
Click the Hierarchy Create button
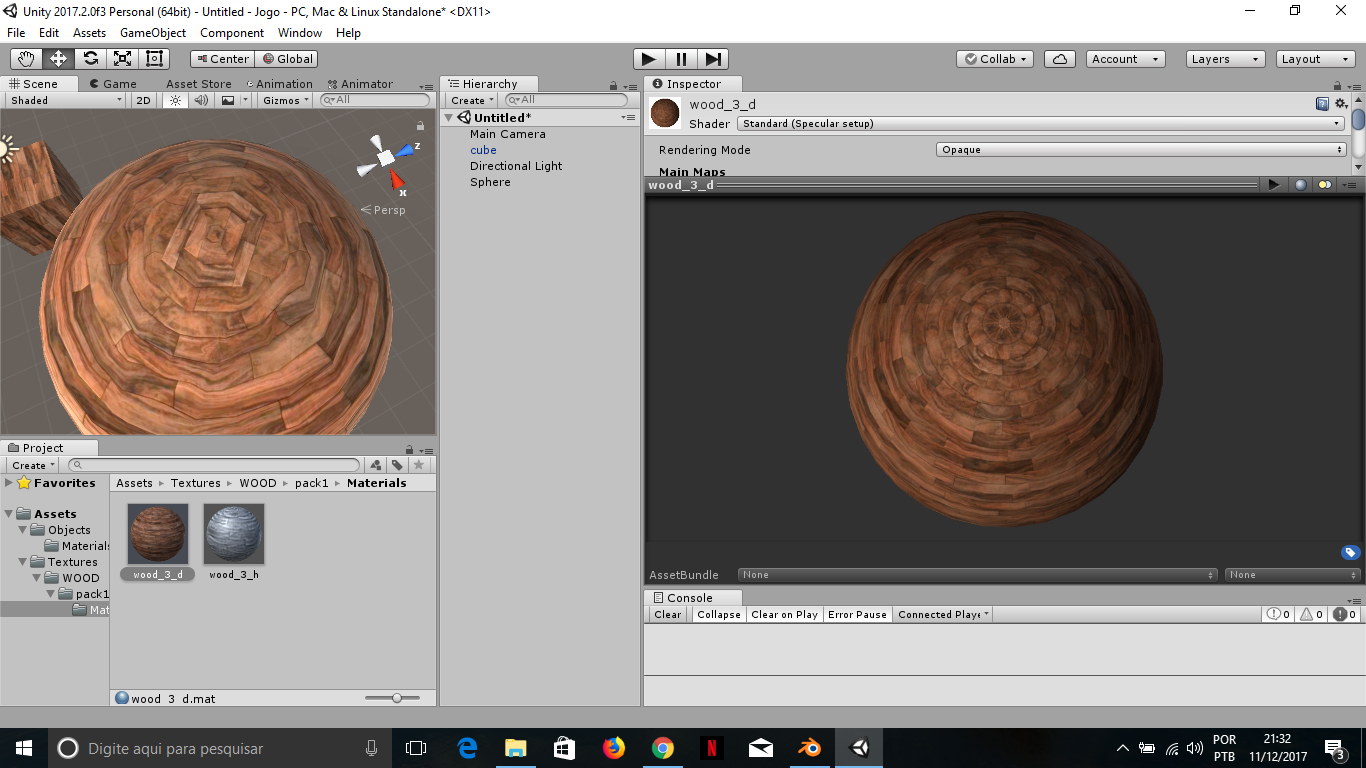tap(471, 100)
